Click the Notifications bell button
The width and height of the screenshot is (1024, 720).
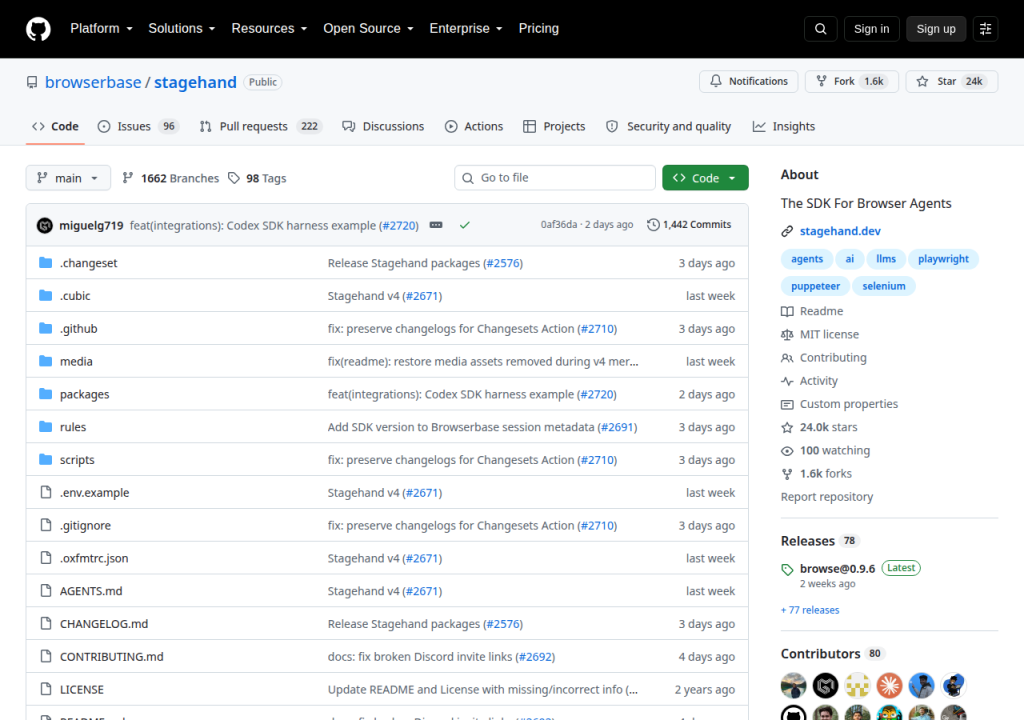(x=748, y=81)
